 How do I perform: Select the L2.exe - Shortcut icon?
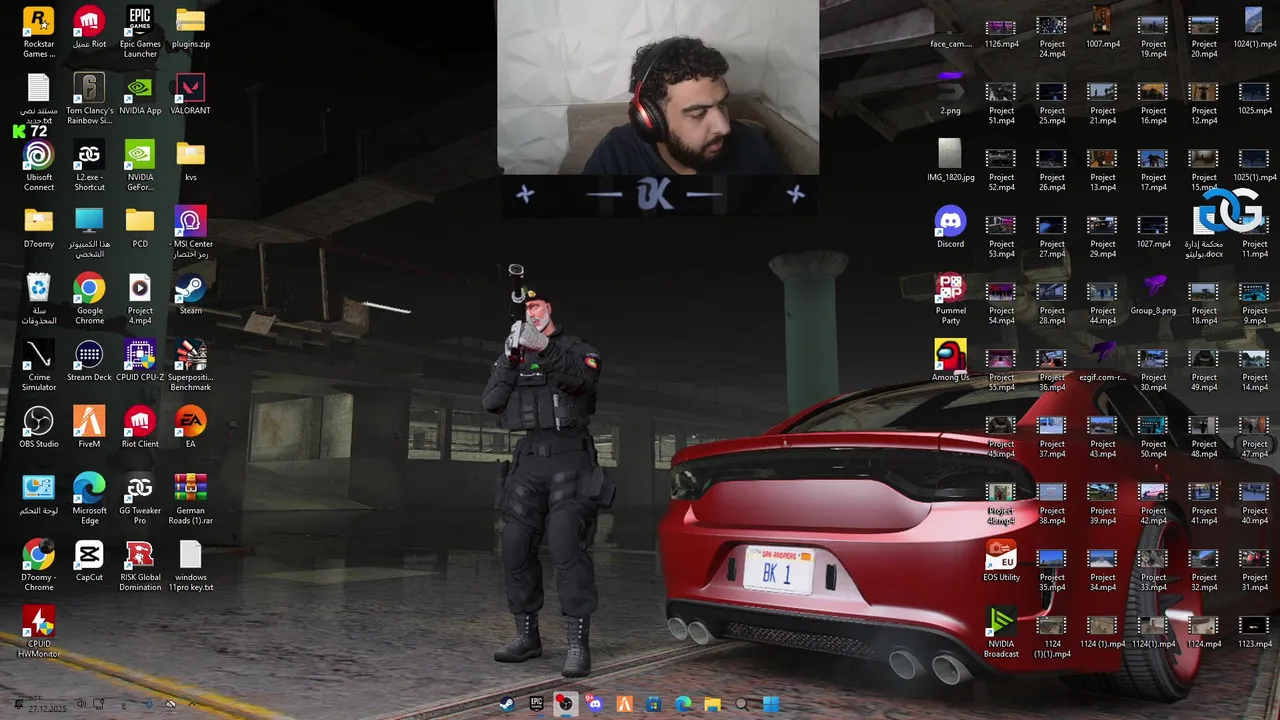[x=89, y=165]
